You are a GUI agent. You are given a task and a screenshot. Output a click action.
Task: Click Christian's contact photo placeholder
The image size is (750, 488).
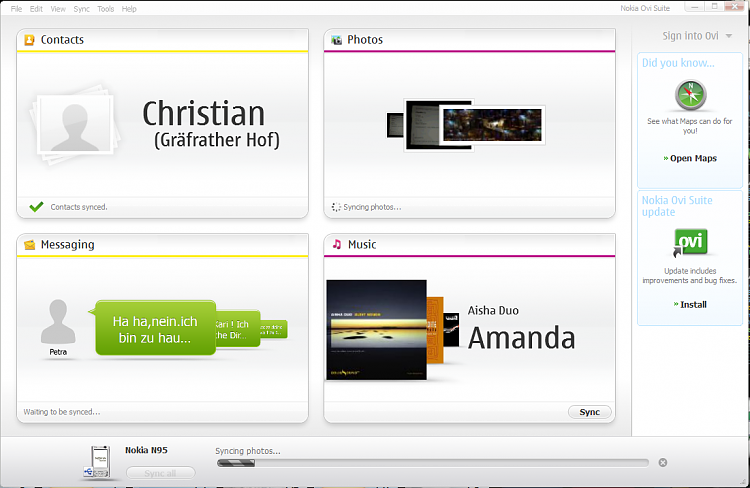click(x=76, y=124)
